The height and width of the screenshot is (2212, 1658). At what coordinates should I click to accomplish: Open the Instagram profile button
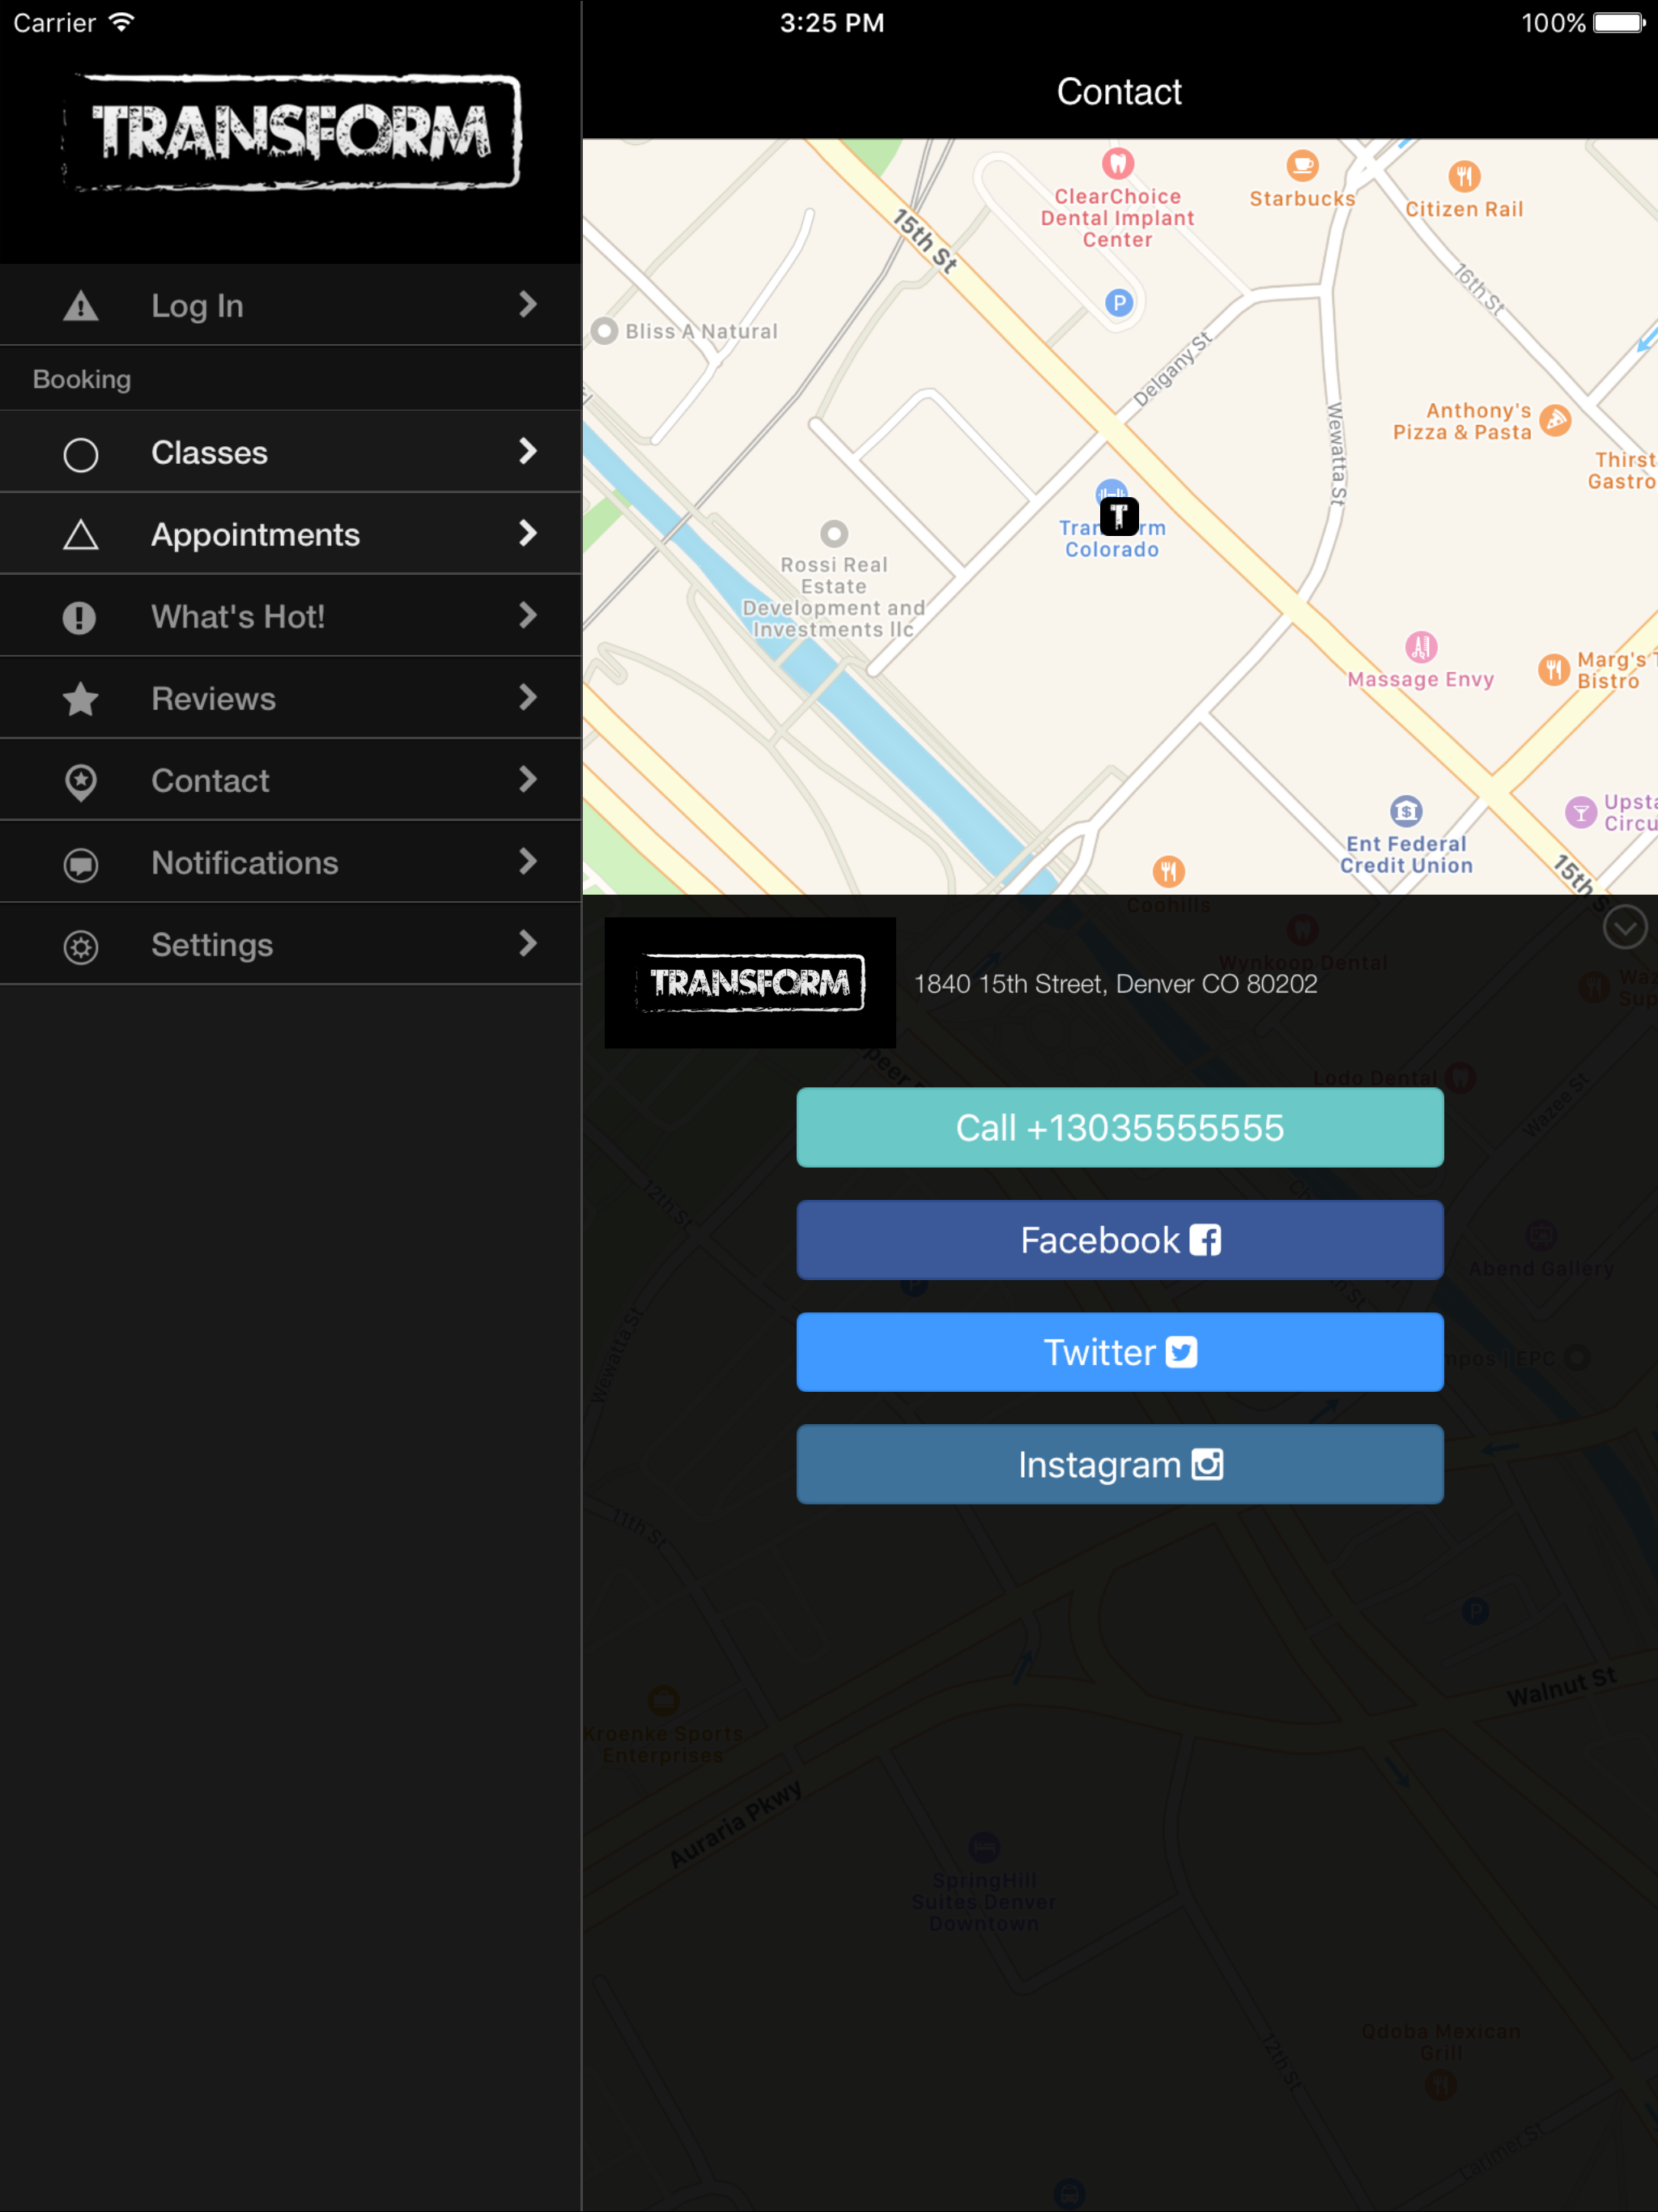(1120, 1464)
